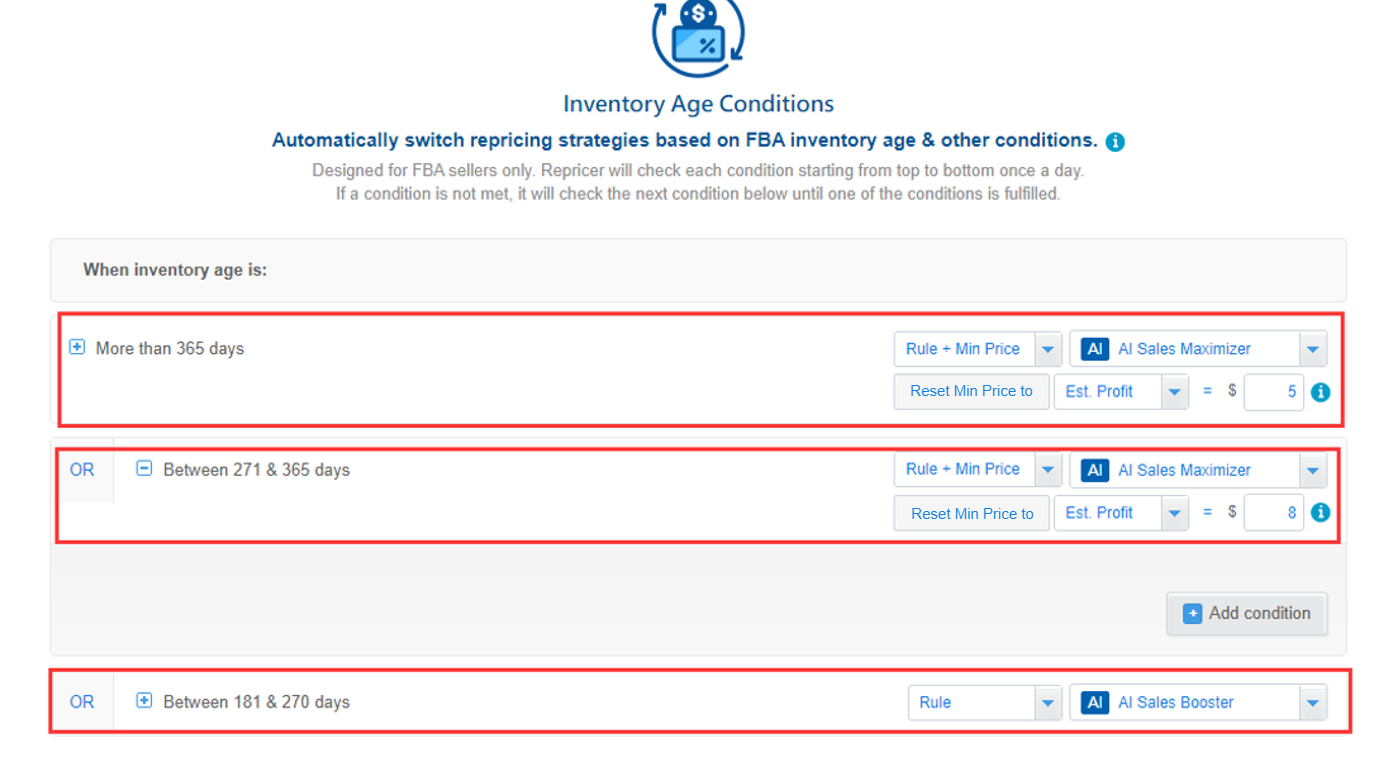Screen dimensions: 1391x762
Task: Click the AI badge on the first AI Sales Maximizer
Action: point(1094,348)
